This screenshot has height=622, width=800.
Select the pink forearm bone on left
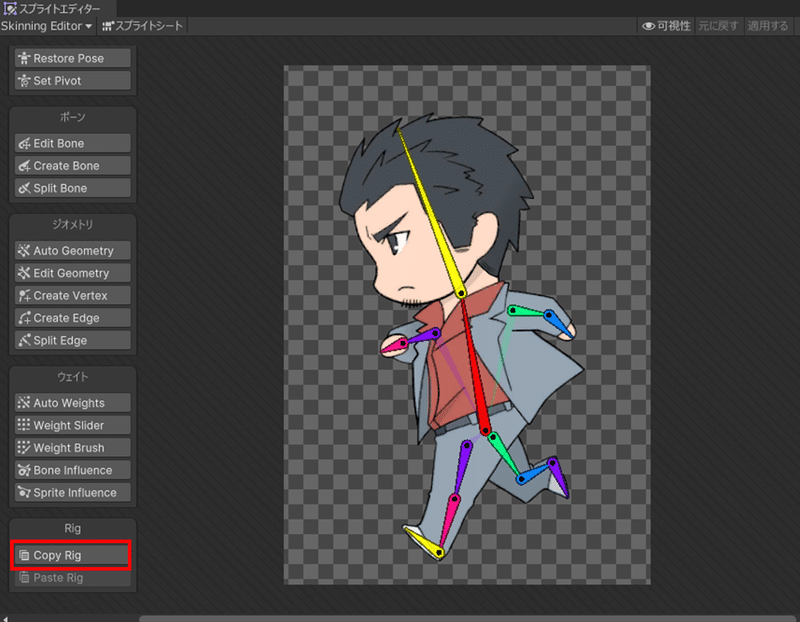[395, 346]
